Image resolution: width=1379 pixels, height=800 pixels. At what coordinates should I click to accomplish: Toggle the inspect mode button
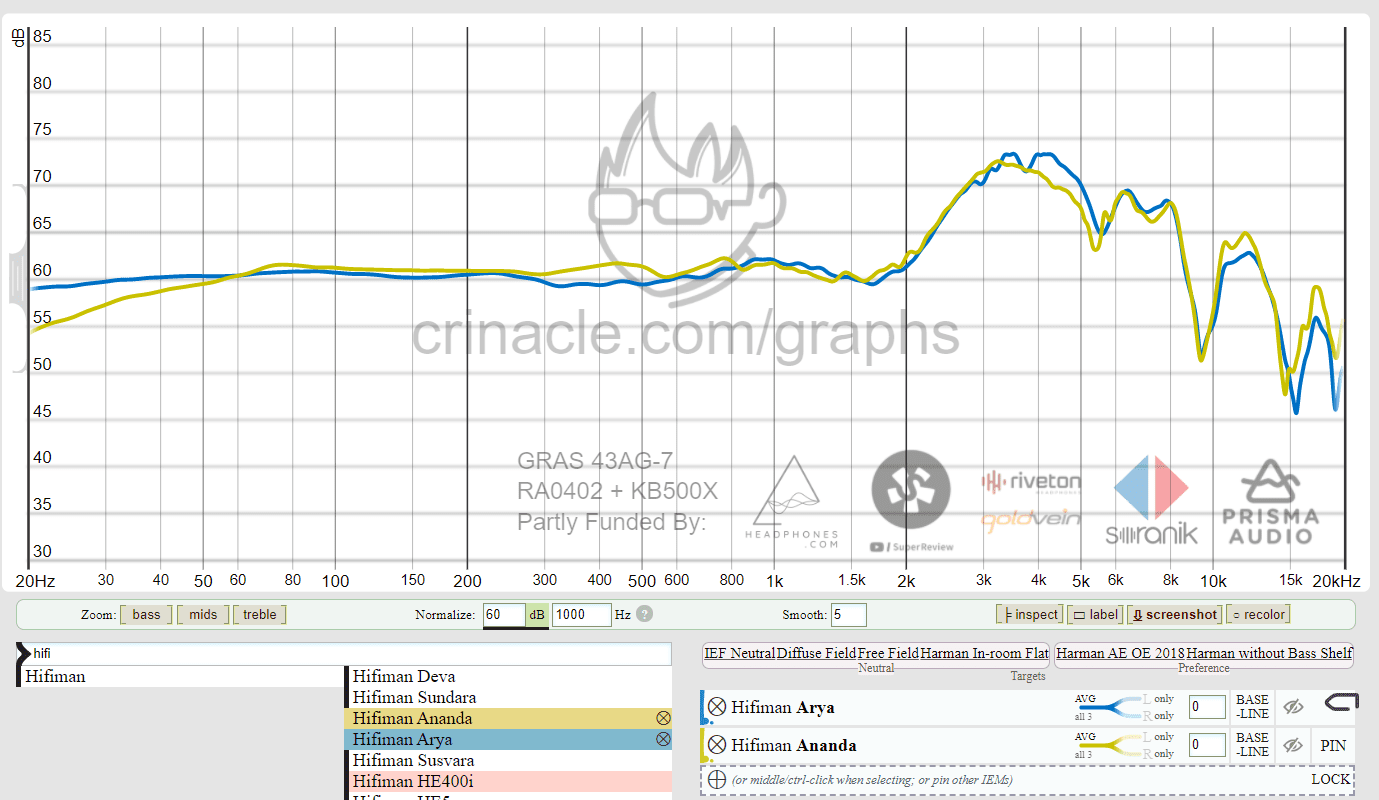[1028, 614]
